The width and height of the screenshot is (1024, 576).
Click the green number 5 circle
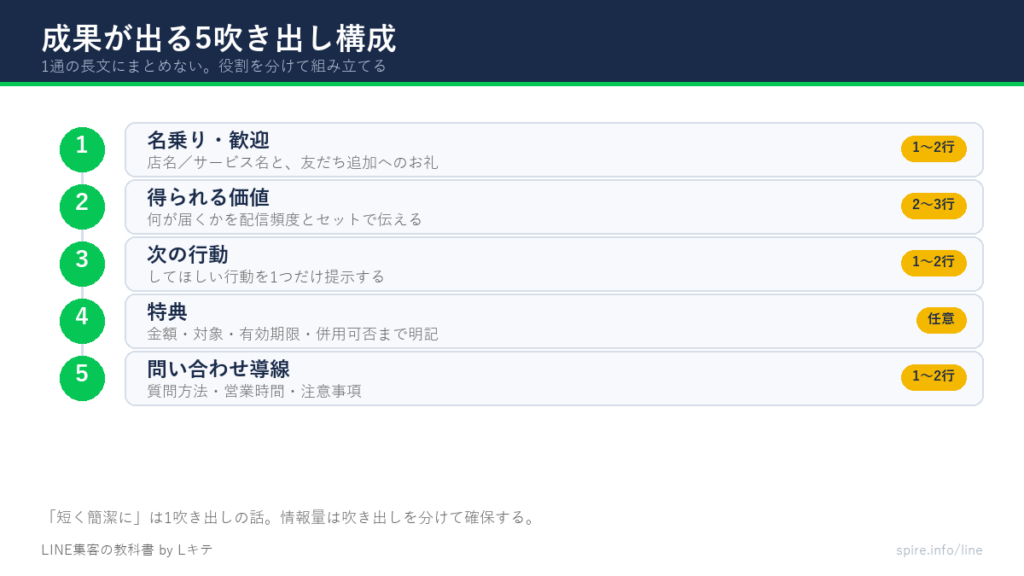pos(82,378)
